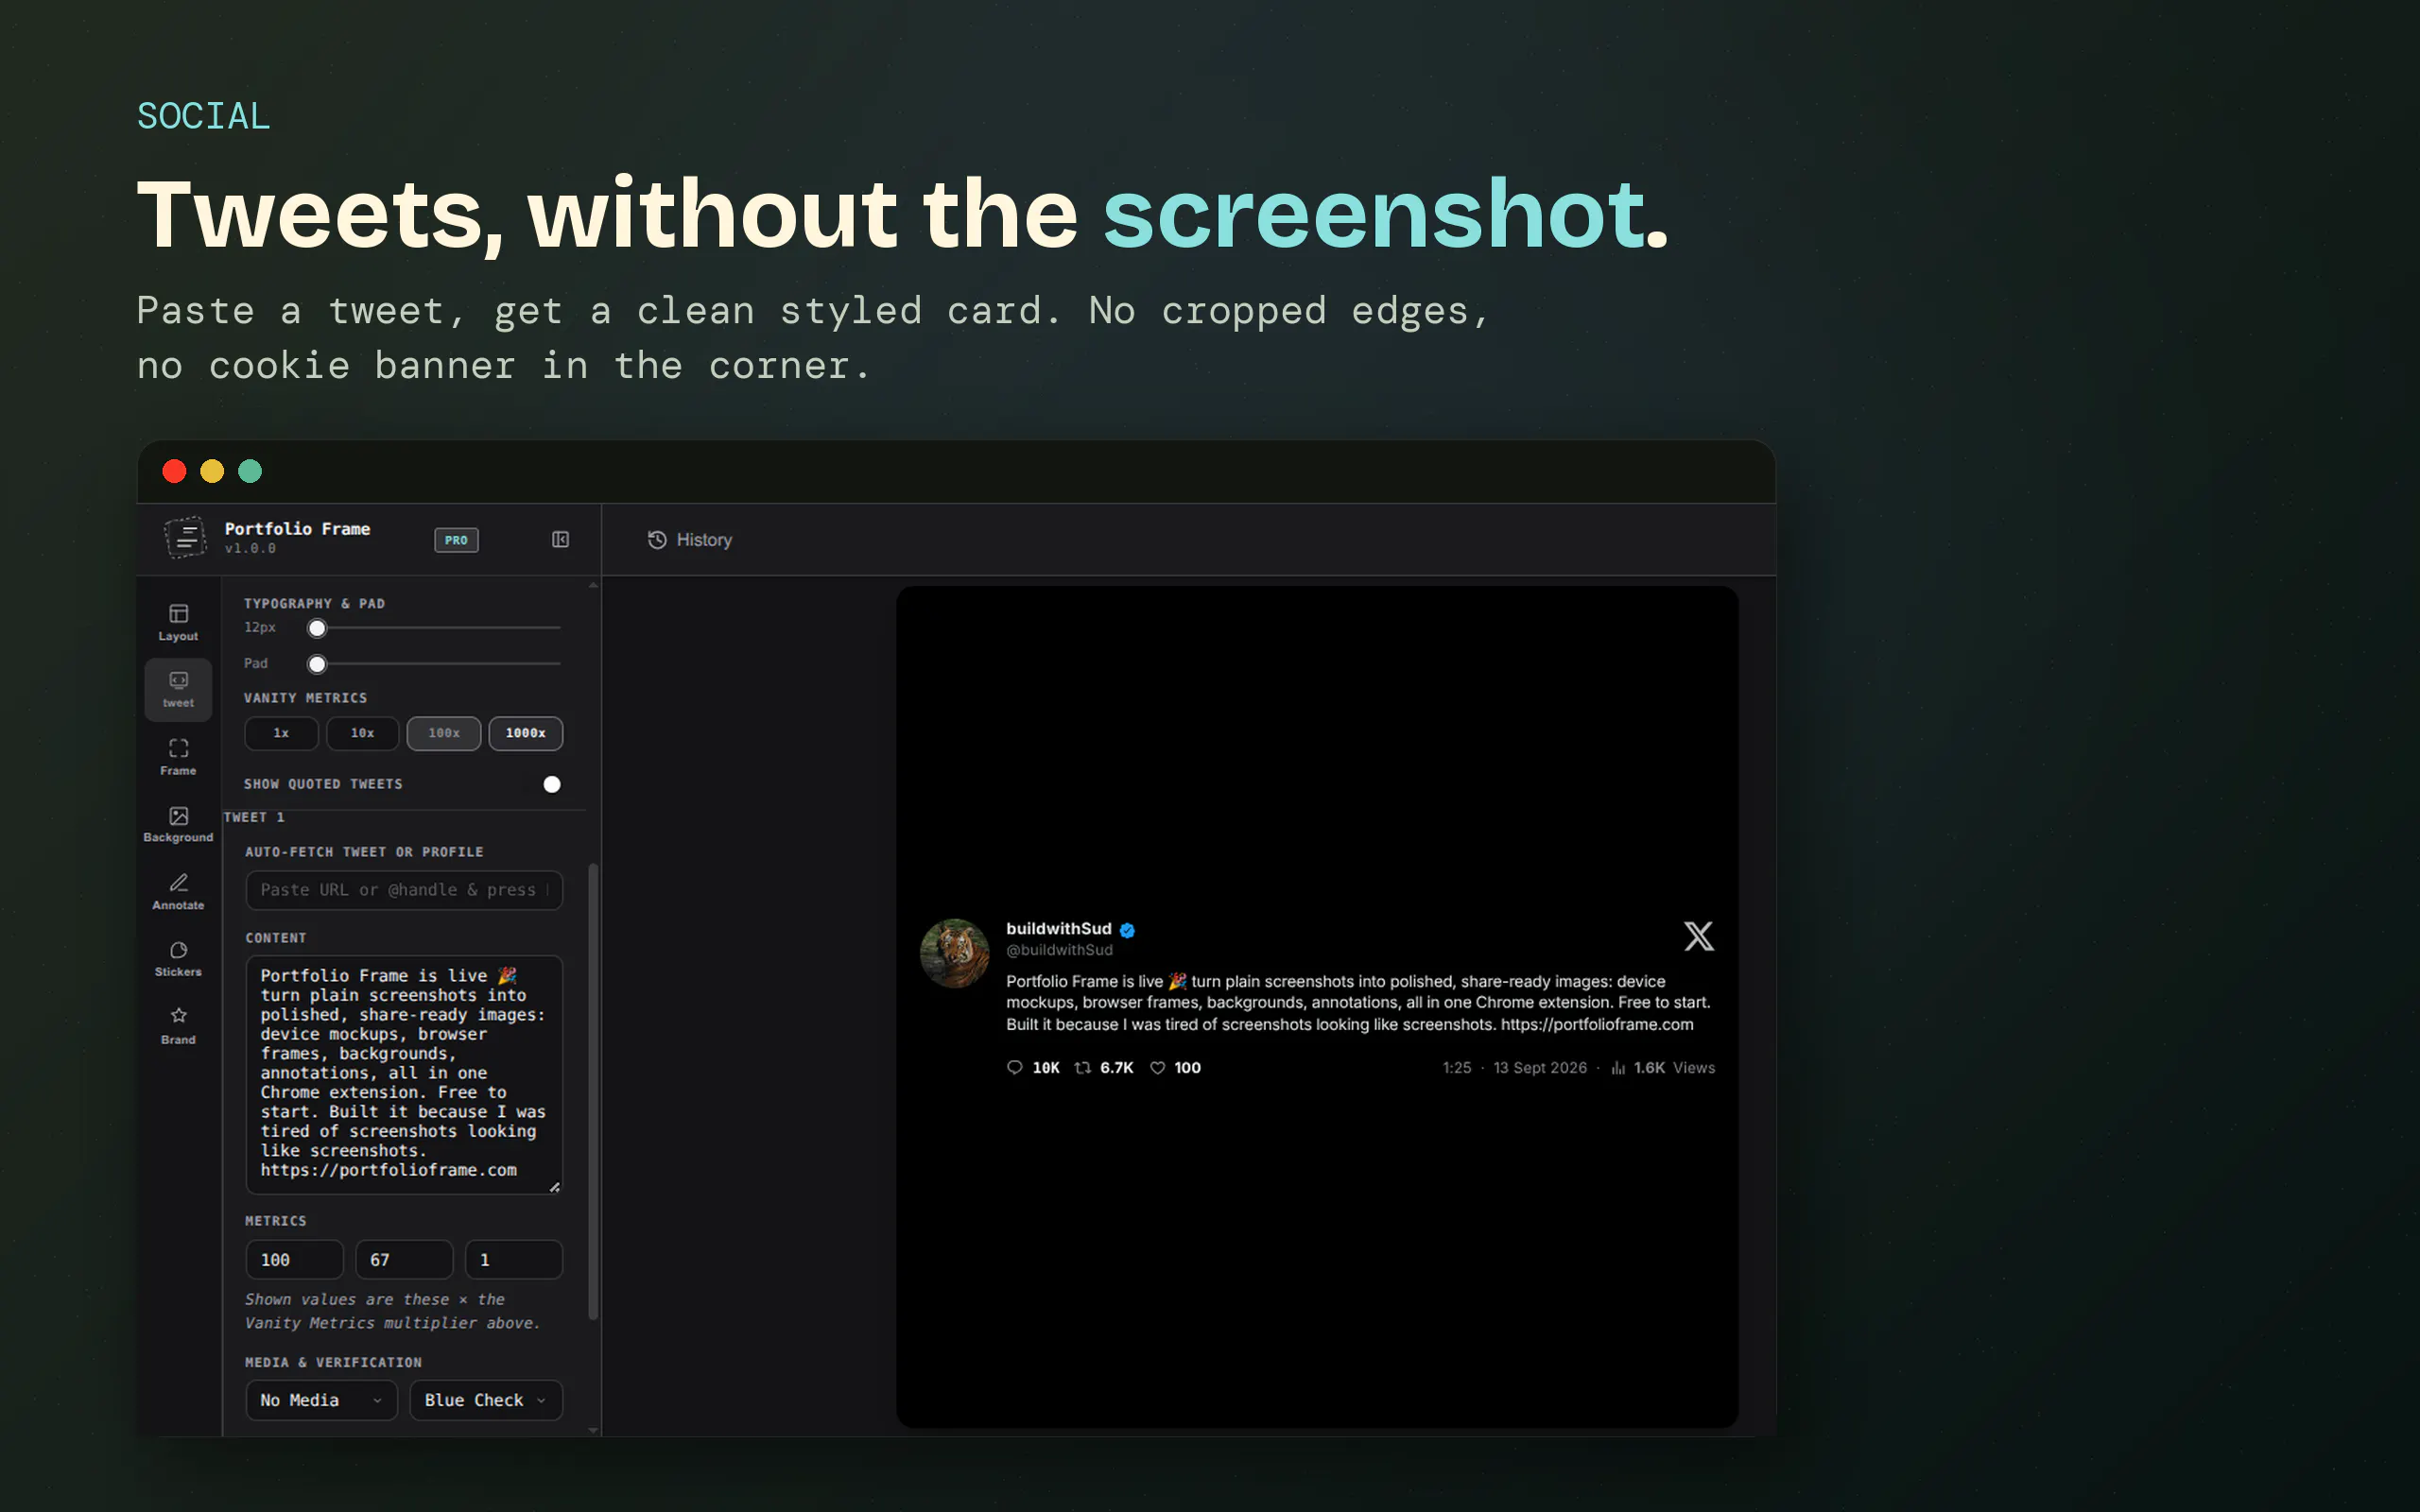The width and height of the screenshot is (2420, 1512).
Task: Open the No Media dropdown
Action: (321, 1400)
